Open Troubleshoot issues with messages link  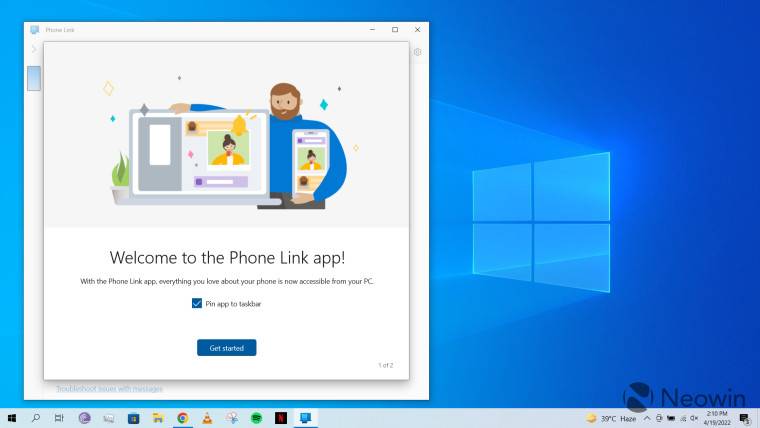109,388
